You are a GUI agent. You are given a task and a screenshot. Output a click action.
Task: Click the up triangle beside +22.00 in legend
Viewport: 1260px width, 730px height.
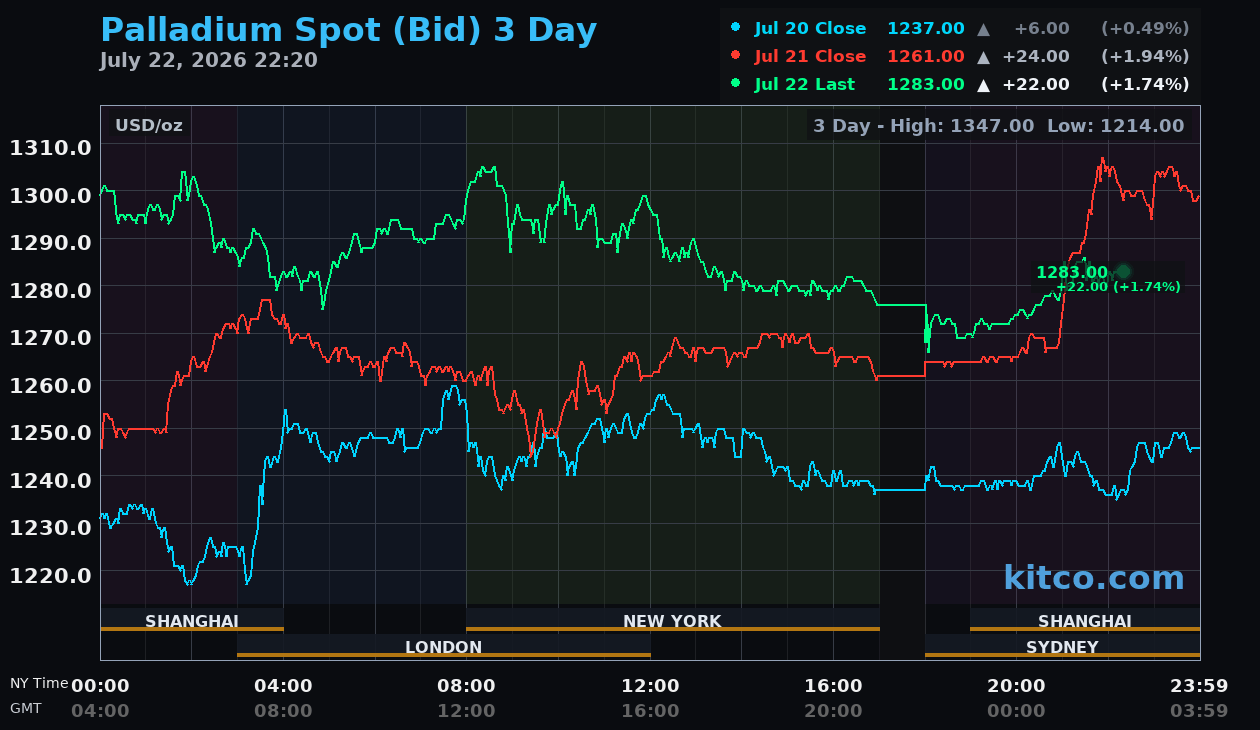[x=984, y=85]
